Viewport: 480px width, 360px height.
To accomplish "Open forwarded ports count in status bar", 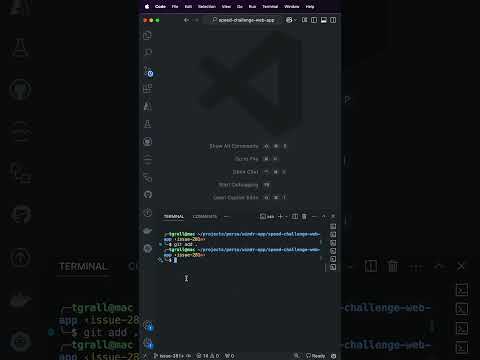I will (230, 356).
